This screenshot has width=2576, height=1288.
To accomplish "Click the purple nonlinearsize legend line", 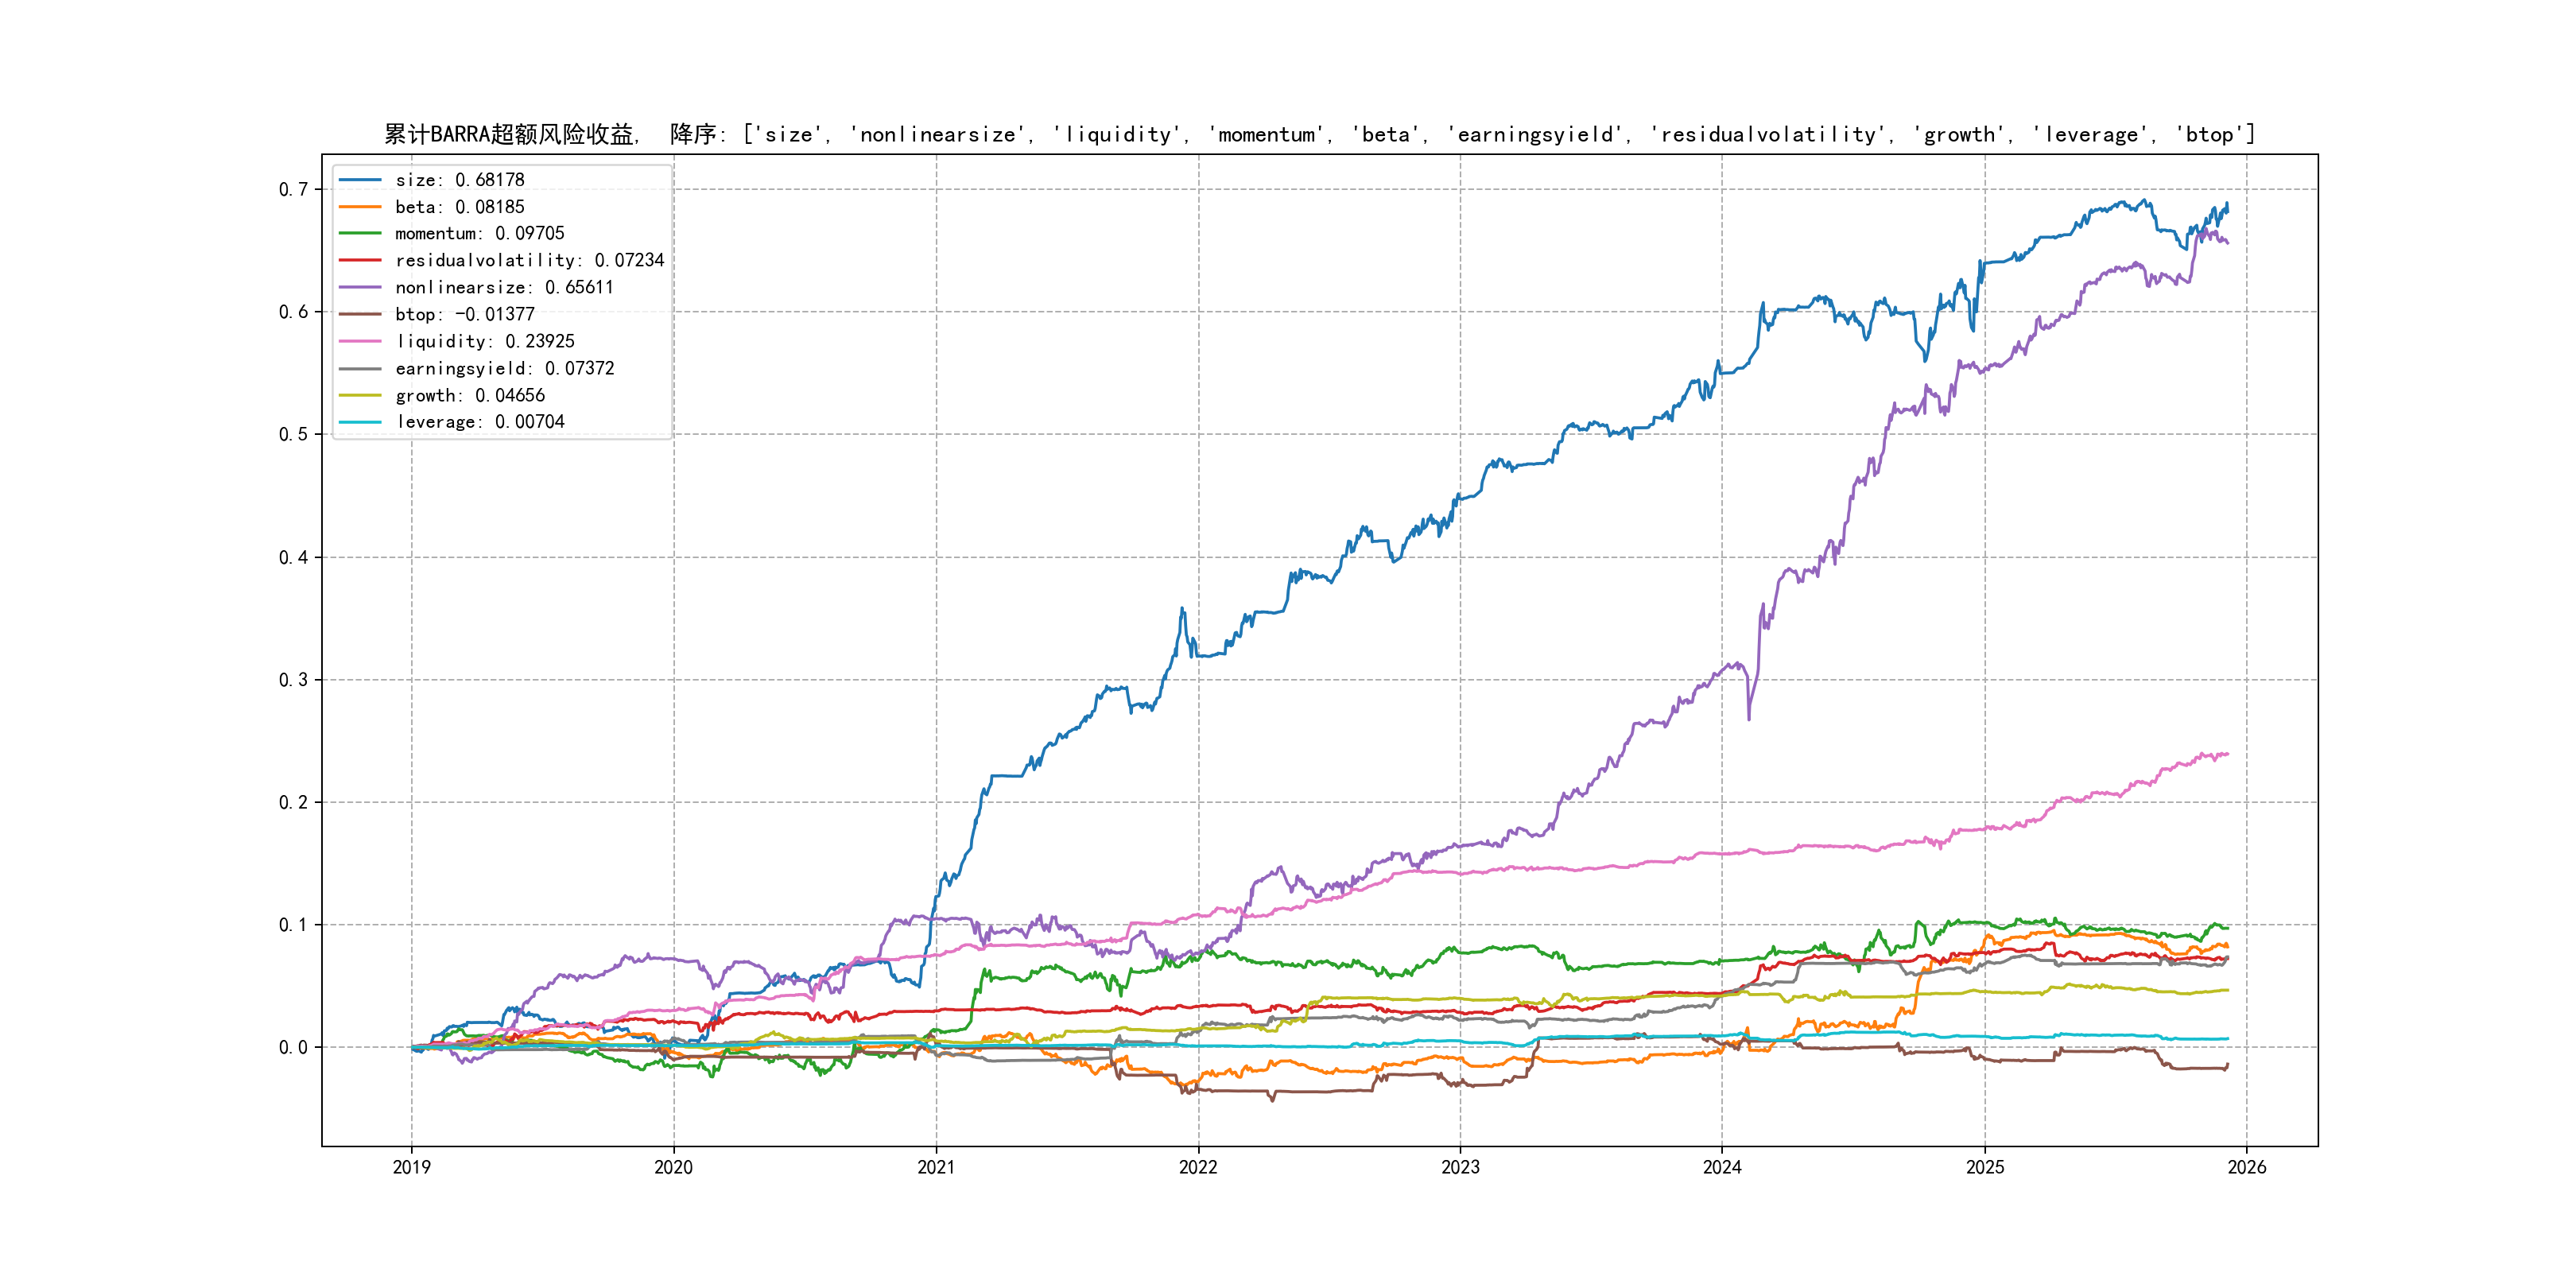I will tap(360, 287).
